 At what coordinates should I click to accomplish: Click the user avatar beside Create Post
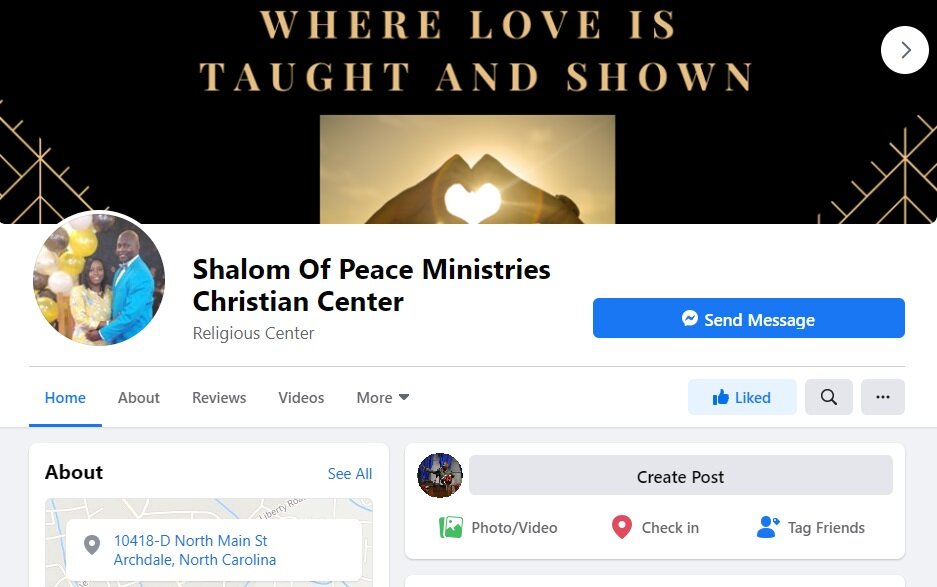pos(440,475)
